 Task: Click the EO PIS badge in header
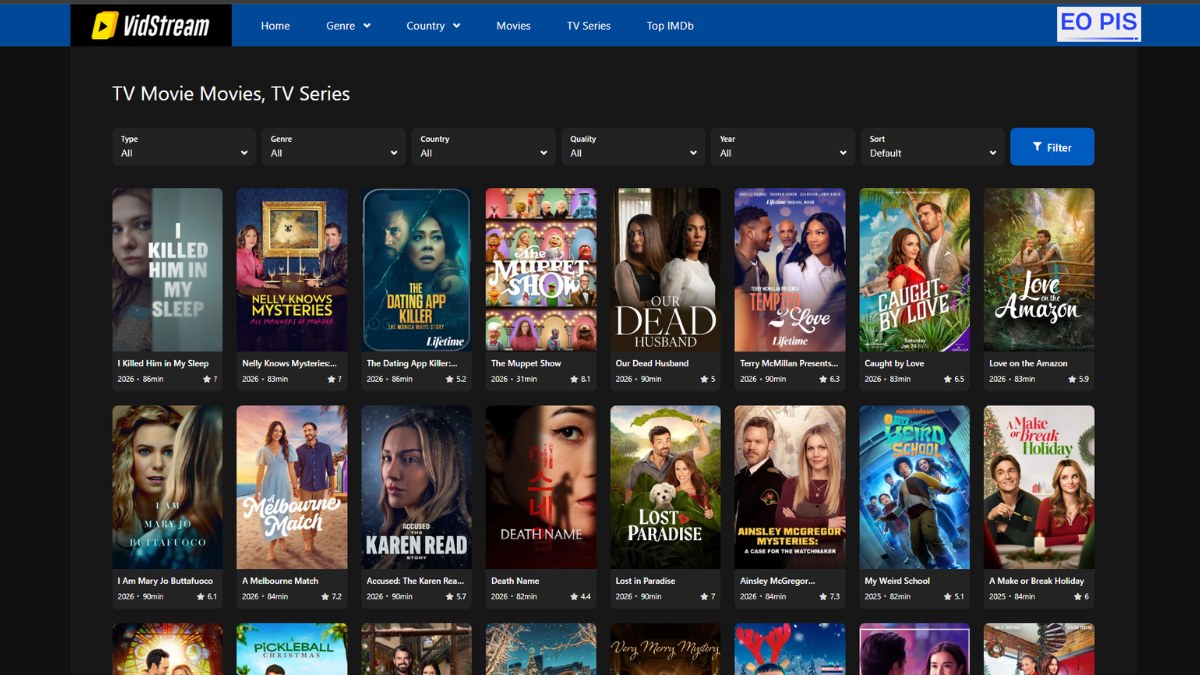(x=1098, y=23)
